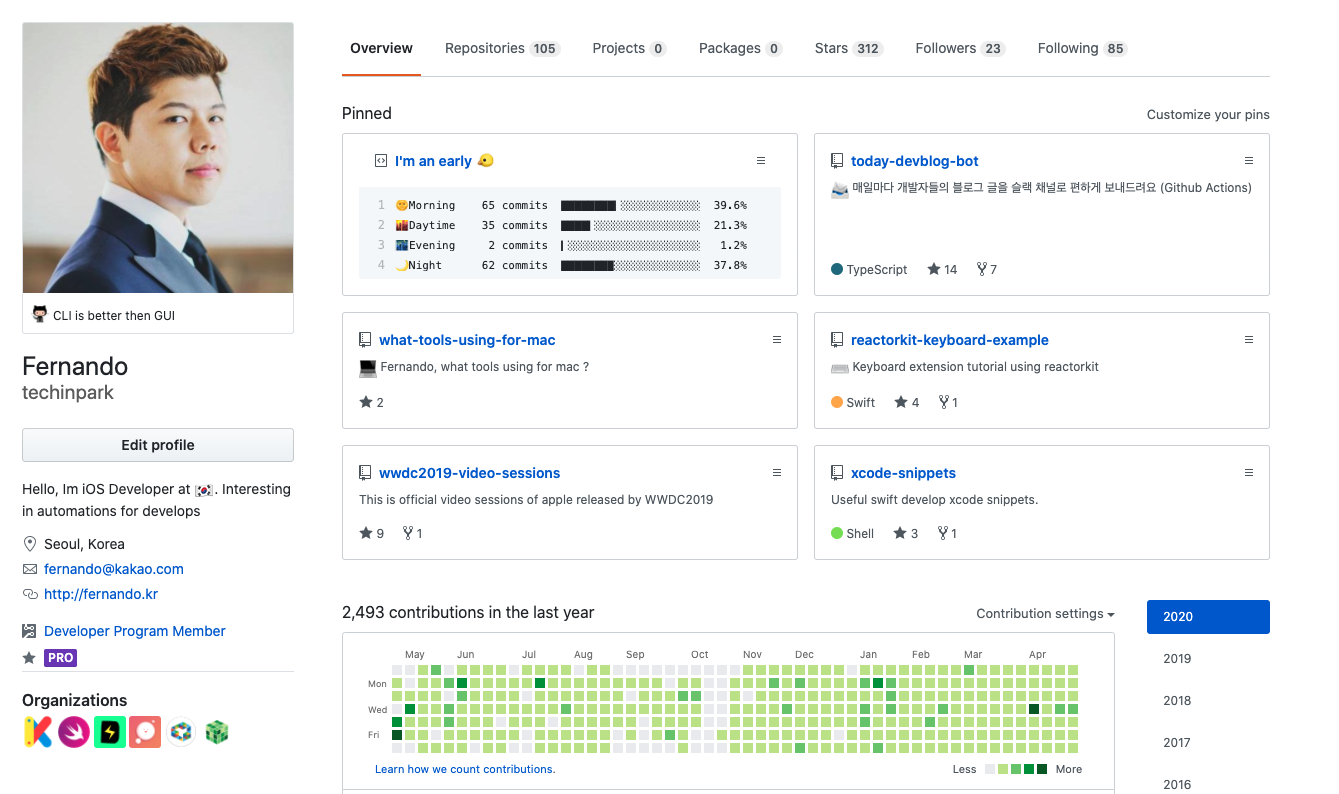Viewport: 1339px width, 794px height.
Task: Open the Contribution settings dropdown
Action: coord(1045,614)
